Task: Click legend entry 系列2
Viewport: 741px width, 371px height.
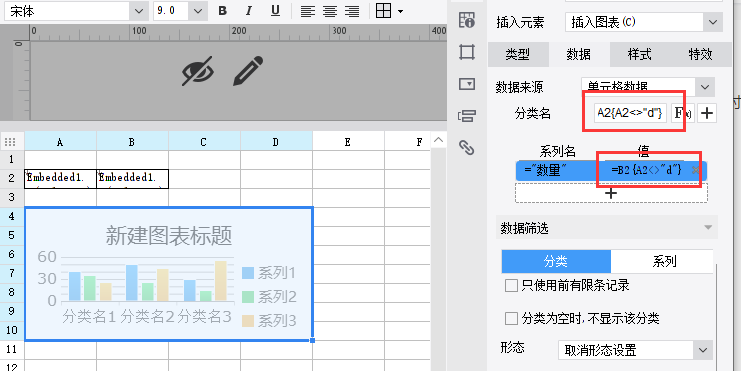Action: [269, 297]
